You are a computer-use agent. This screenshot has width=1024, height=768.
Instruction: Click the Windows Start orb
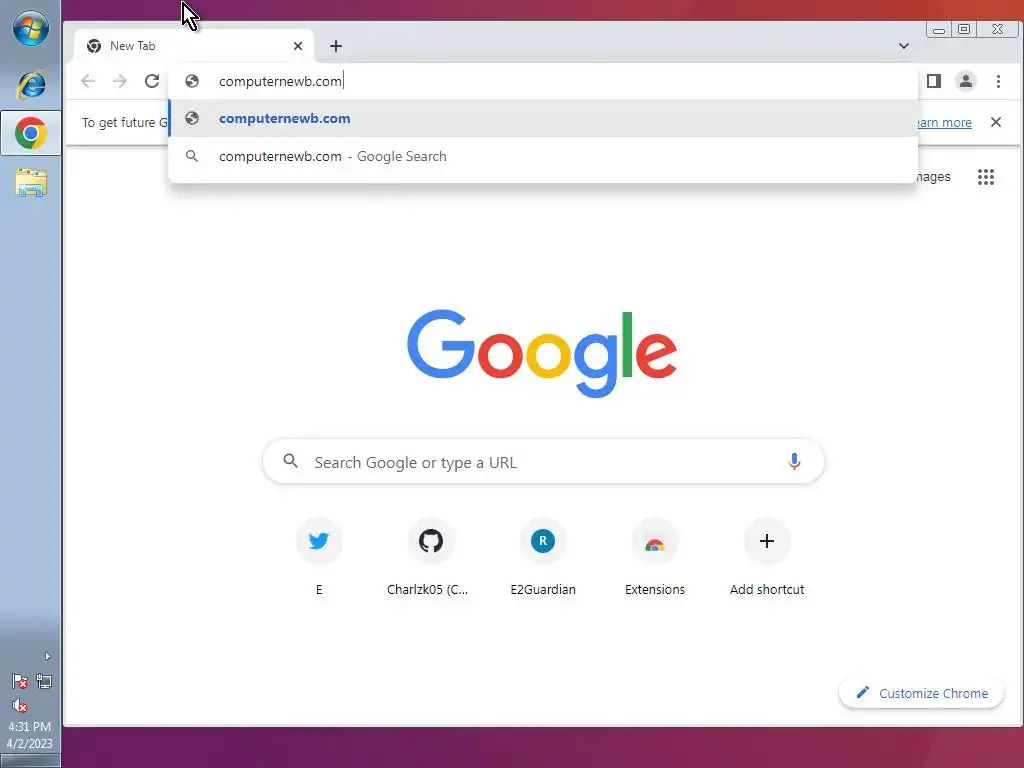tap(31, 29)
